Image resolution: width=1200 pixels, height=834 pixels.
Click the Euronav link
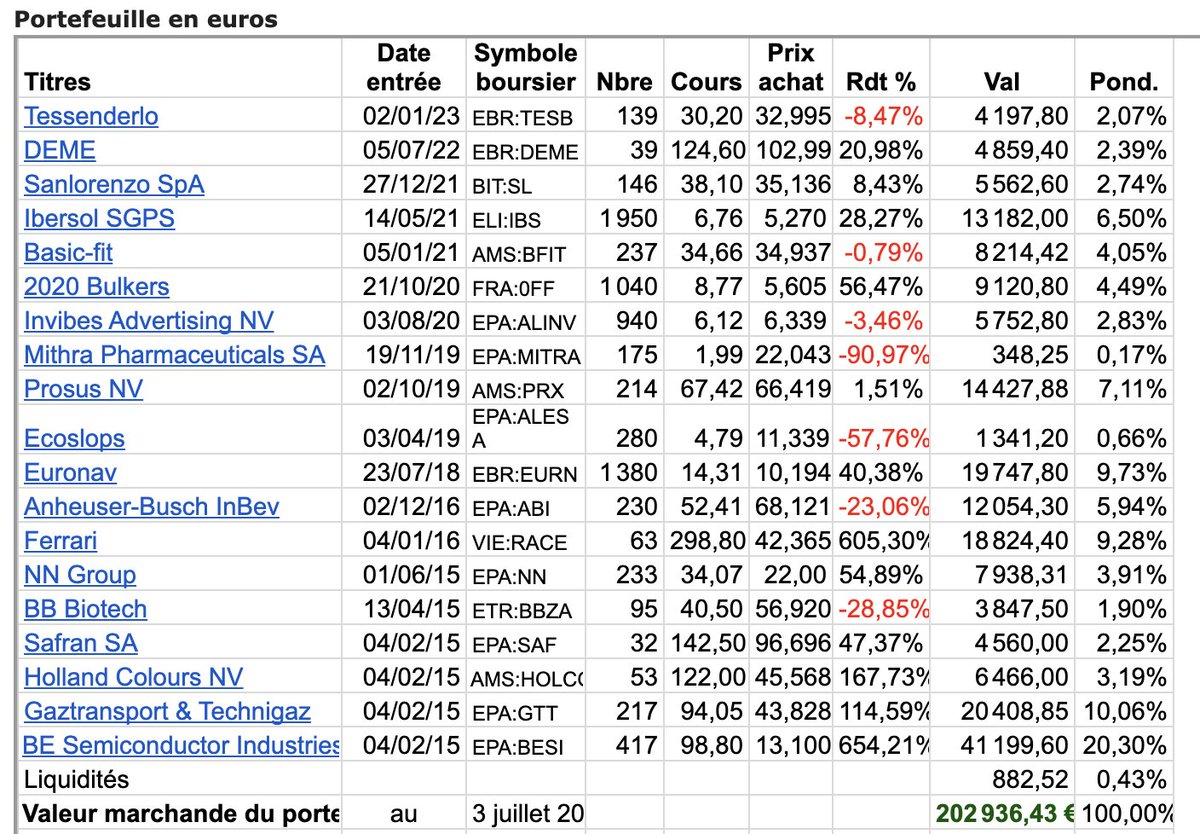click(70, 472)
